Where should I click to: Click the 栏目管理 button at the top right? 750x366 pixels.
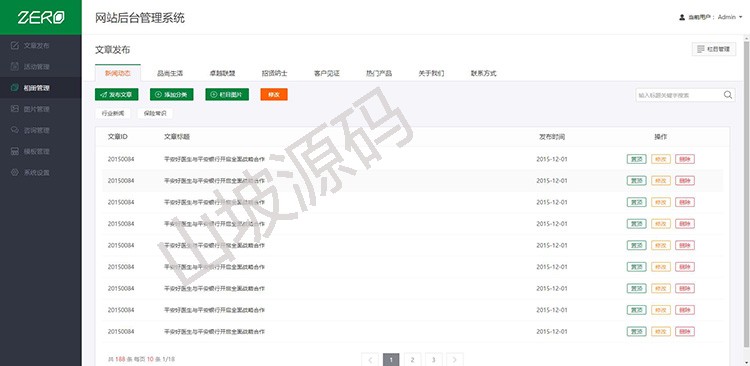(714, 49)
